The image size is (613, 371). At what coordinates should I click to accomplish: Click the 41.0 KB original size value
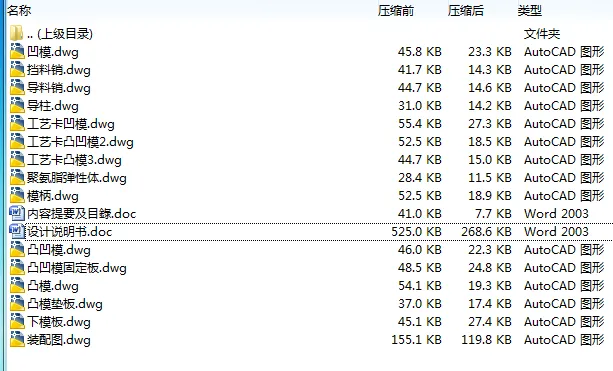click(x=420, y=213)
